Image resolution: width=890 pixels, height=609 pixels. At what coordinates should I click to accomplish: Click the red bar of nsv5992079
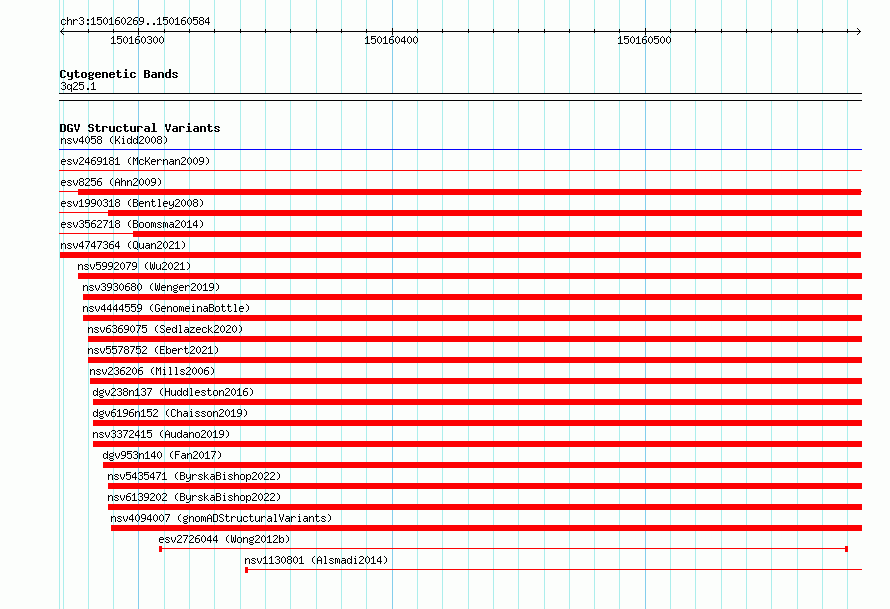pyautogui.click(x=470, y=276)
